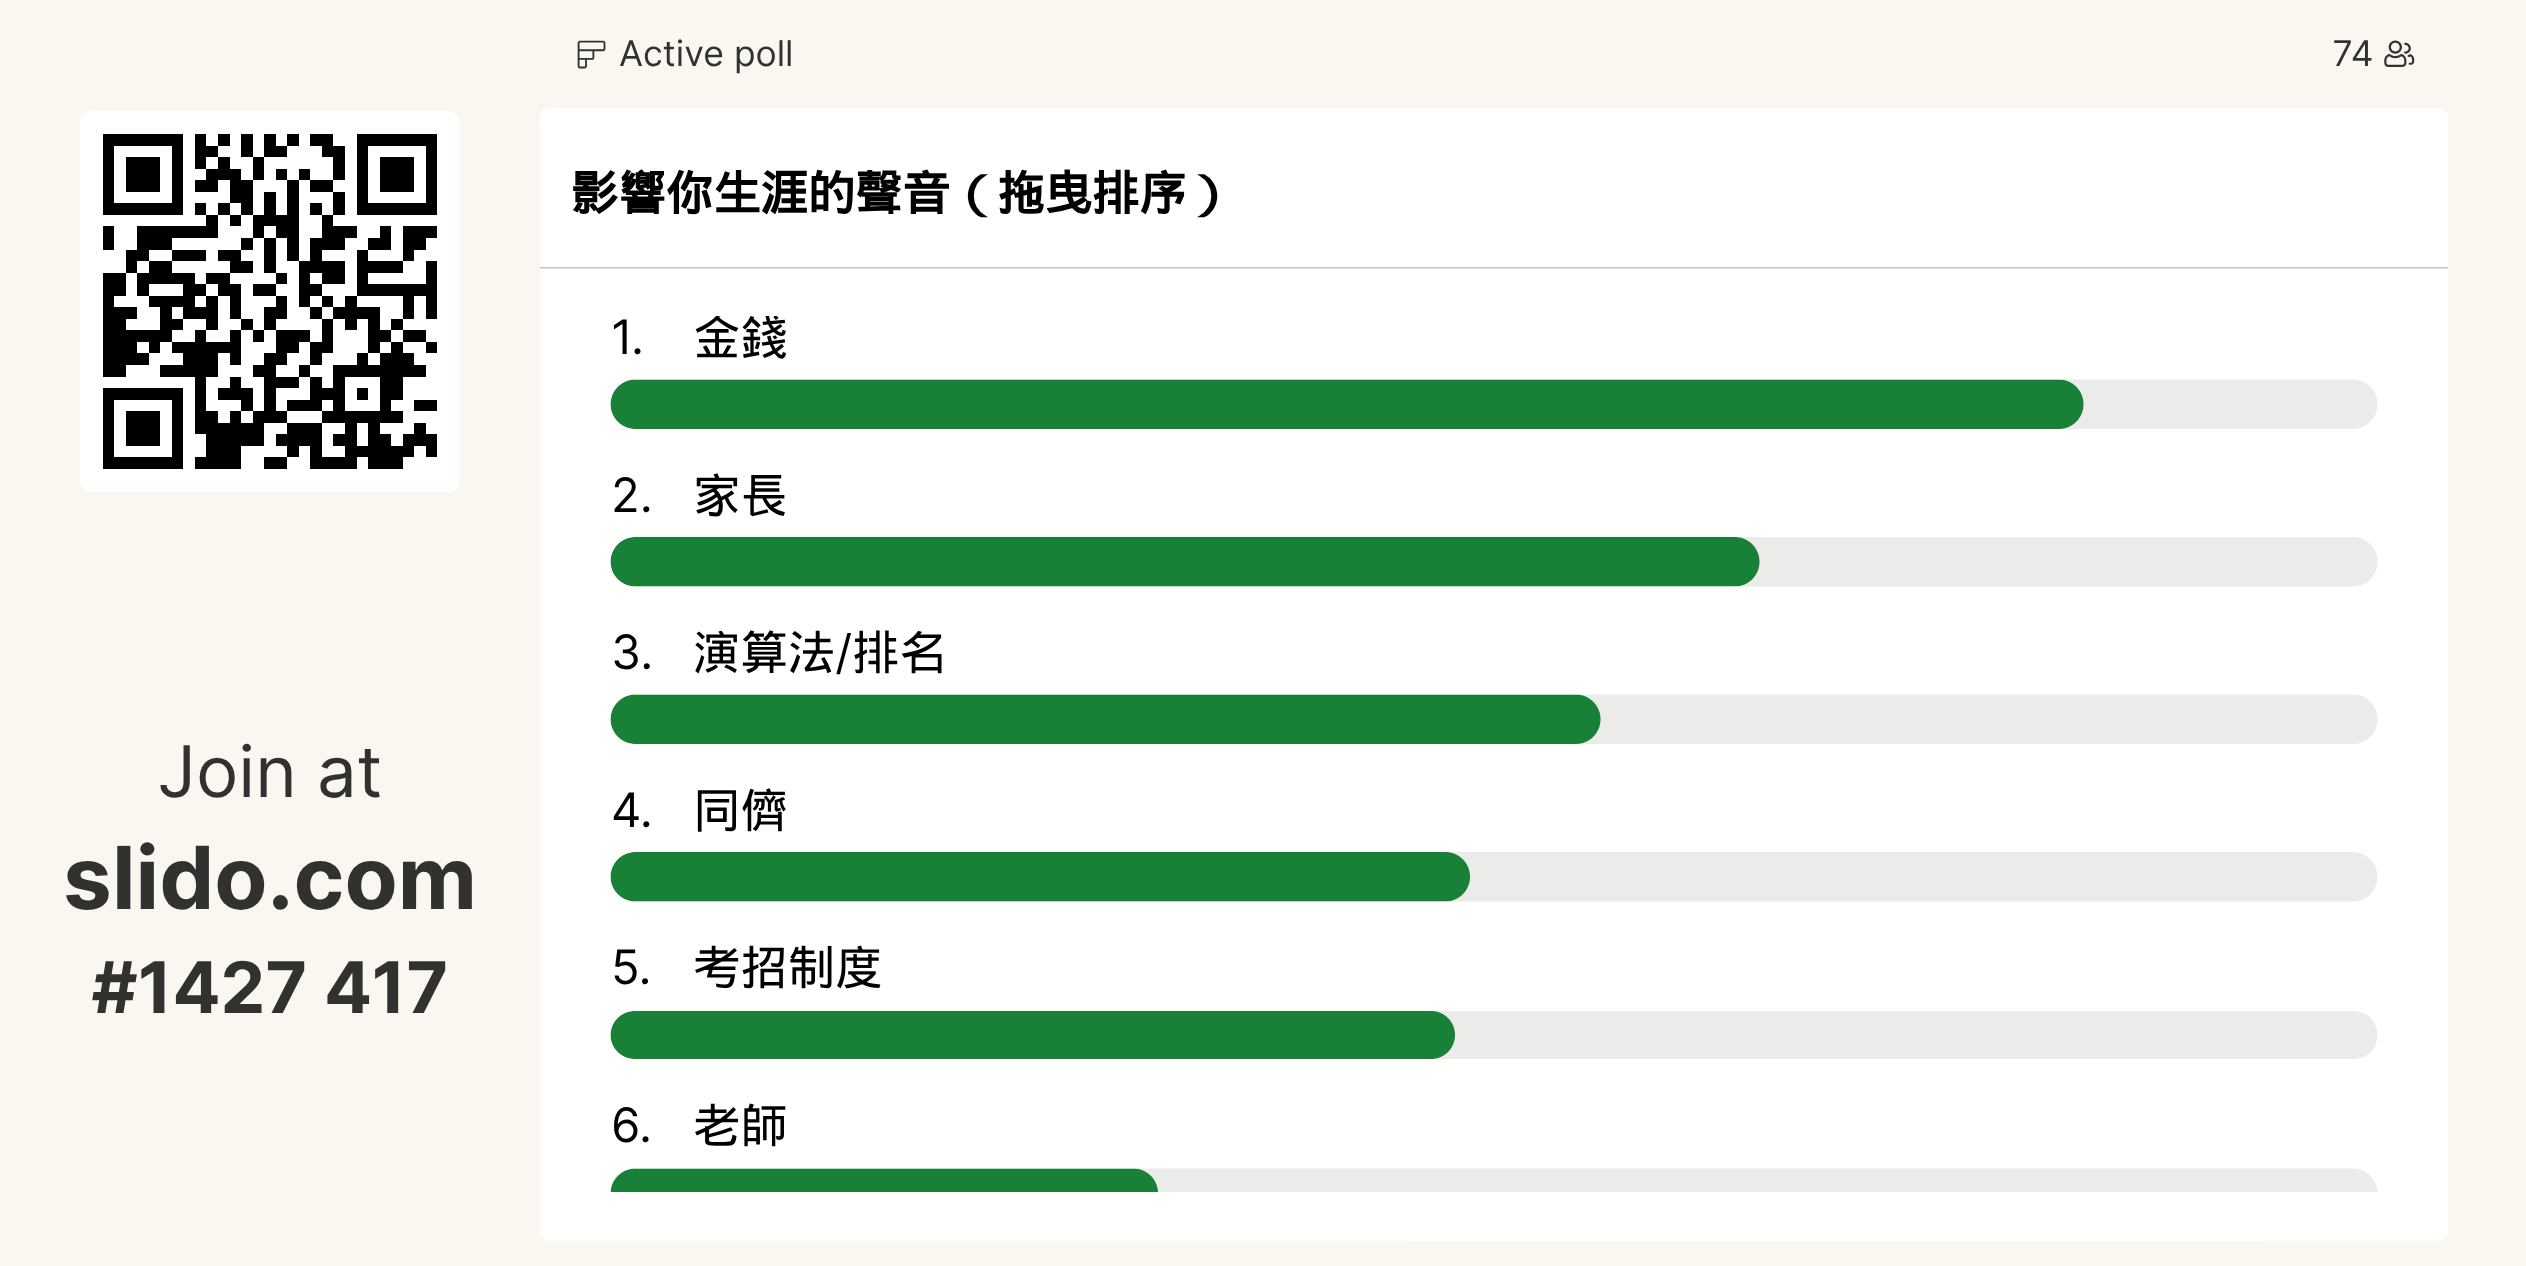This screenshot has height=1266, width=2526.
Task: Click the #1427 417 event code
Action: tap(270, 987)
